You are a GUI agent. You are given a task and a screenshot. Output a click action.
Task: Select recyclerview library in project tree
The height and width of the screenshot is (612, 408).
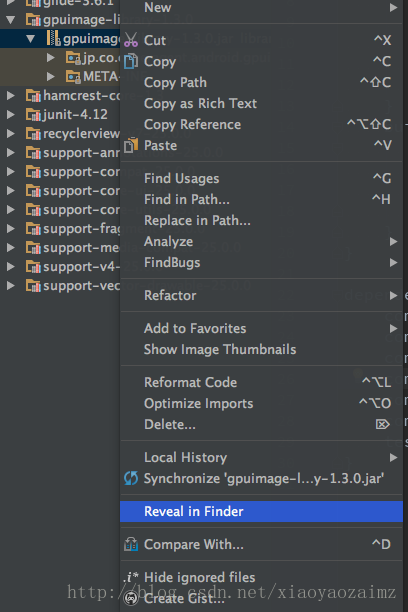pos(81,133)
